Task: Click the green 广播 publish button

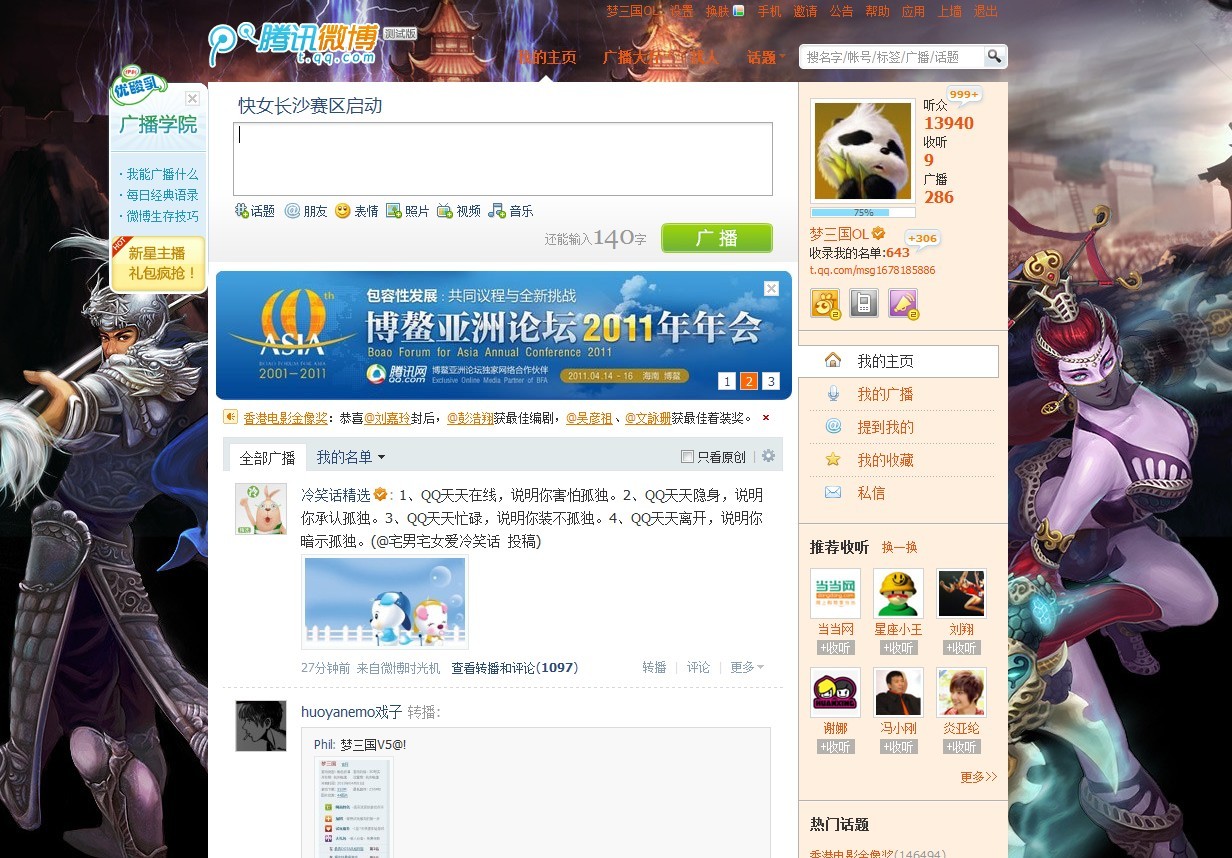Action: coord(717,238)
